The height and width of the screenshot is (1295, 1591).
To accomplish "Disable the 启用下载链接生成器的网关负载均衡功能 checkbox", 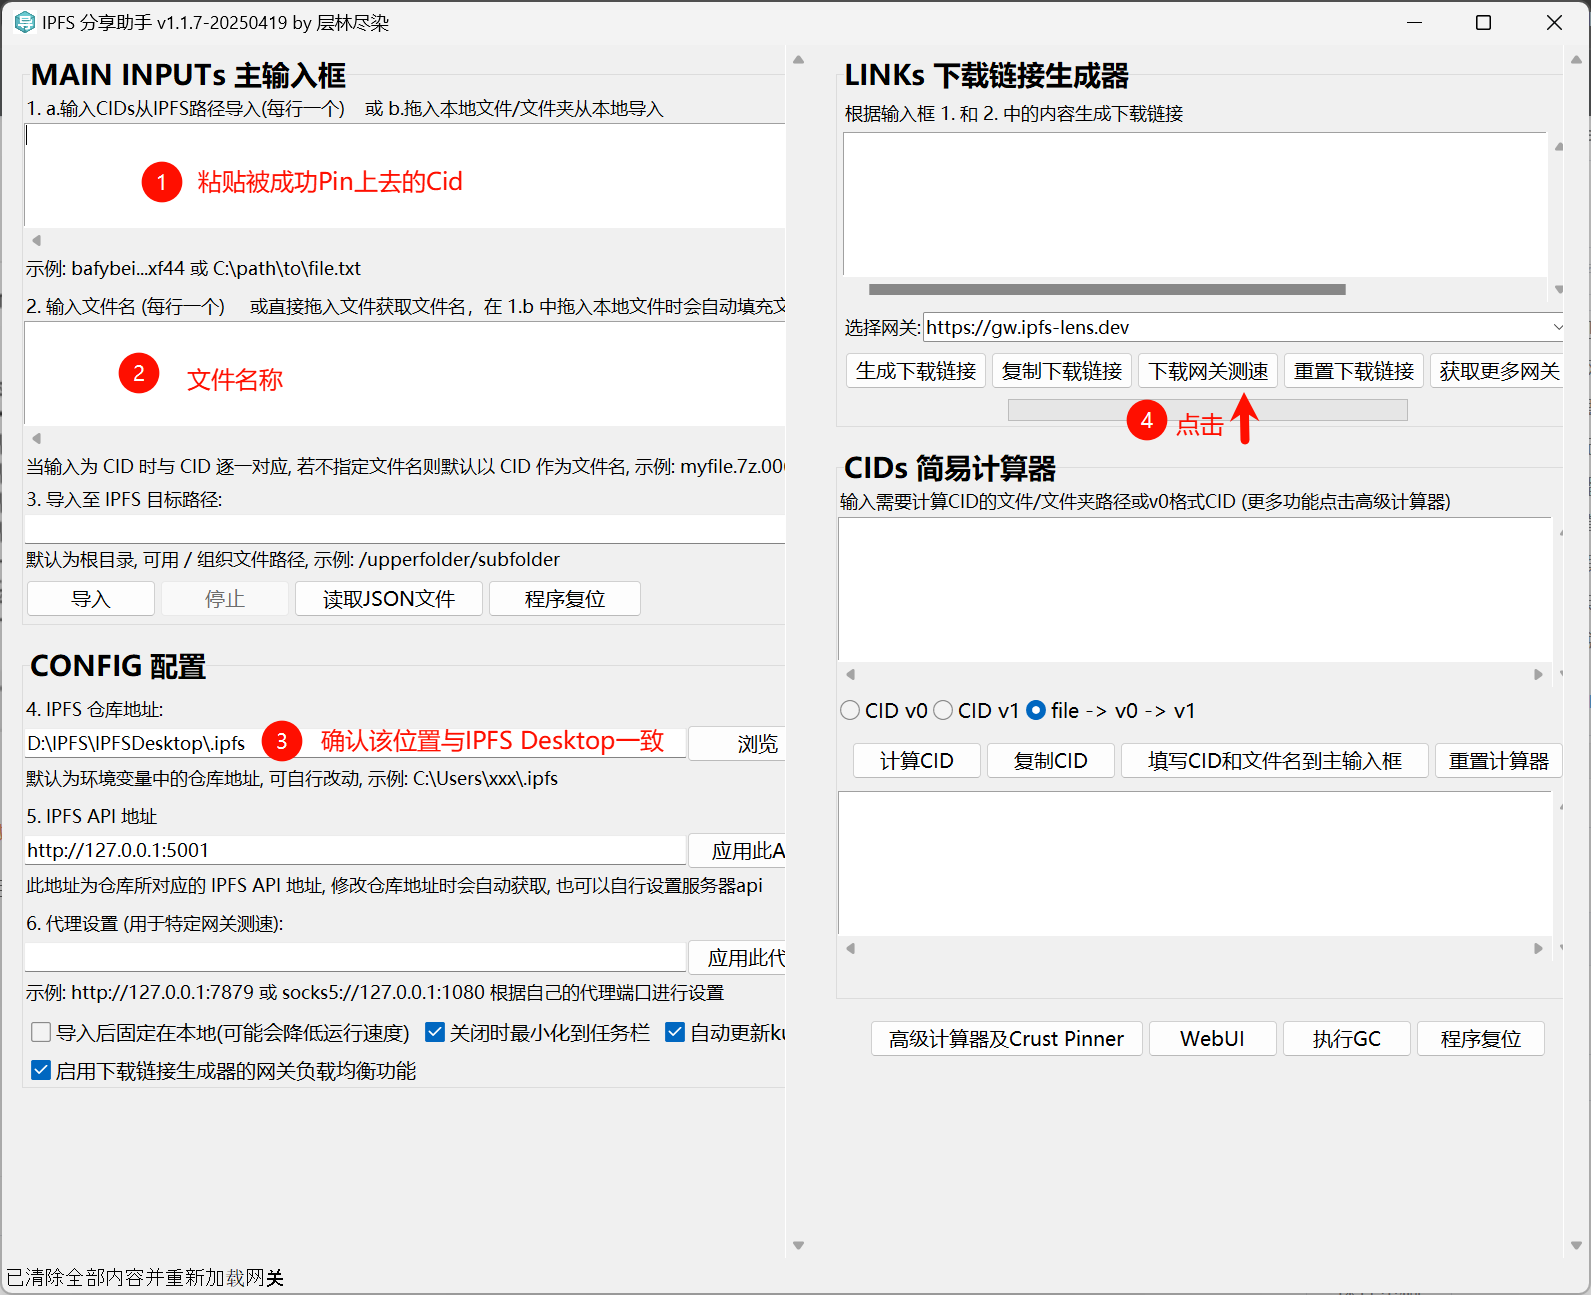I will (41, 1070).
